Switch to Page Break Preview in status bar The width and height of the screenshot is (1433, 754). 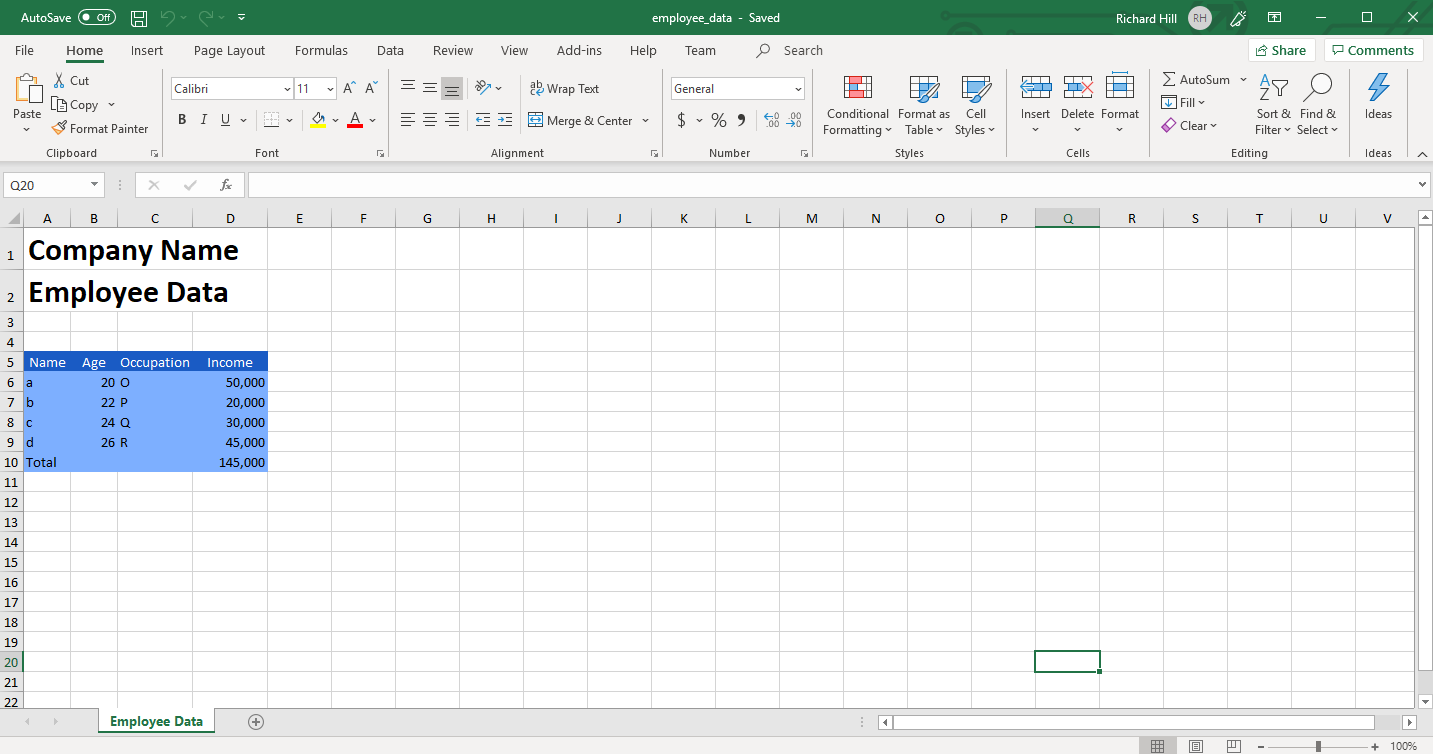pos(1234,746)
